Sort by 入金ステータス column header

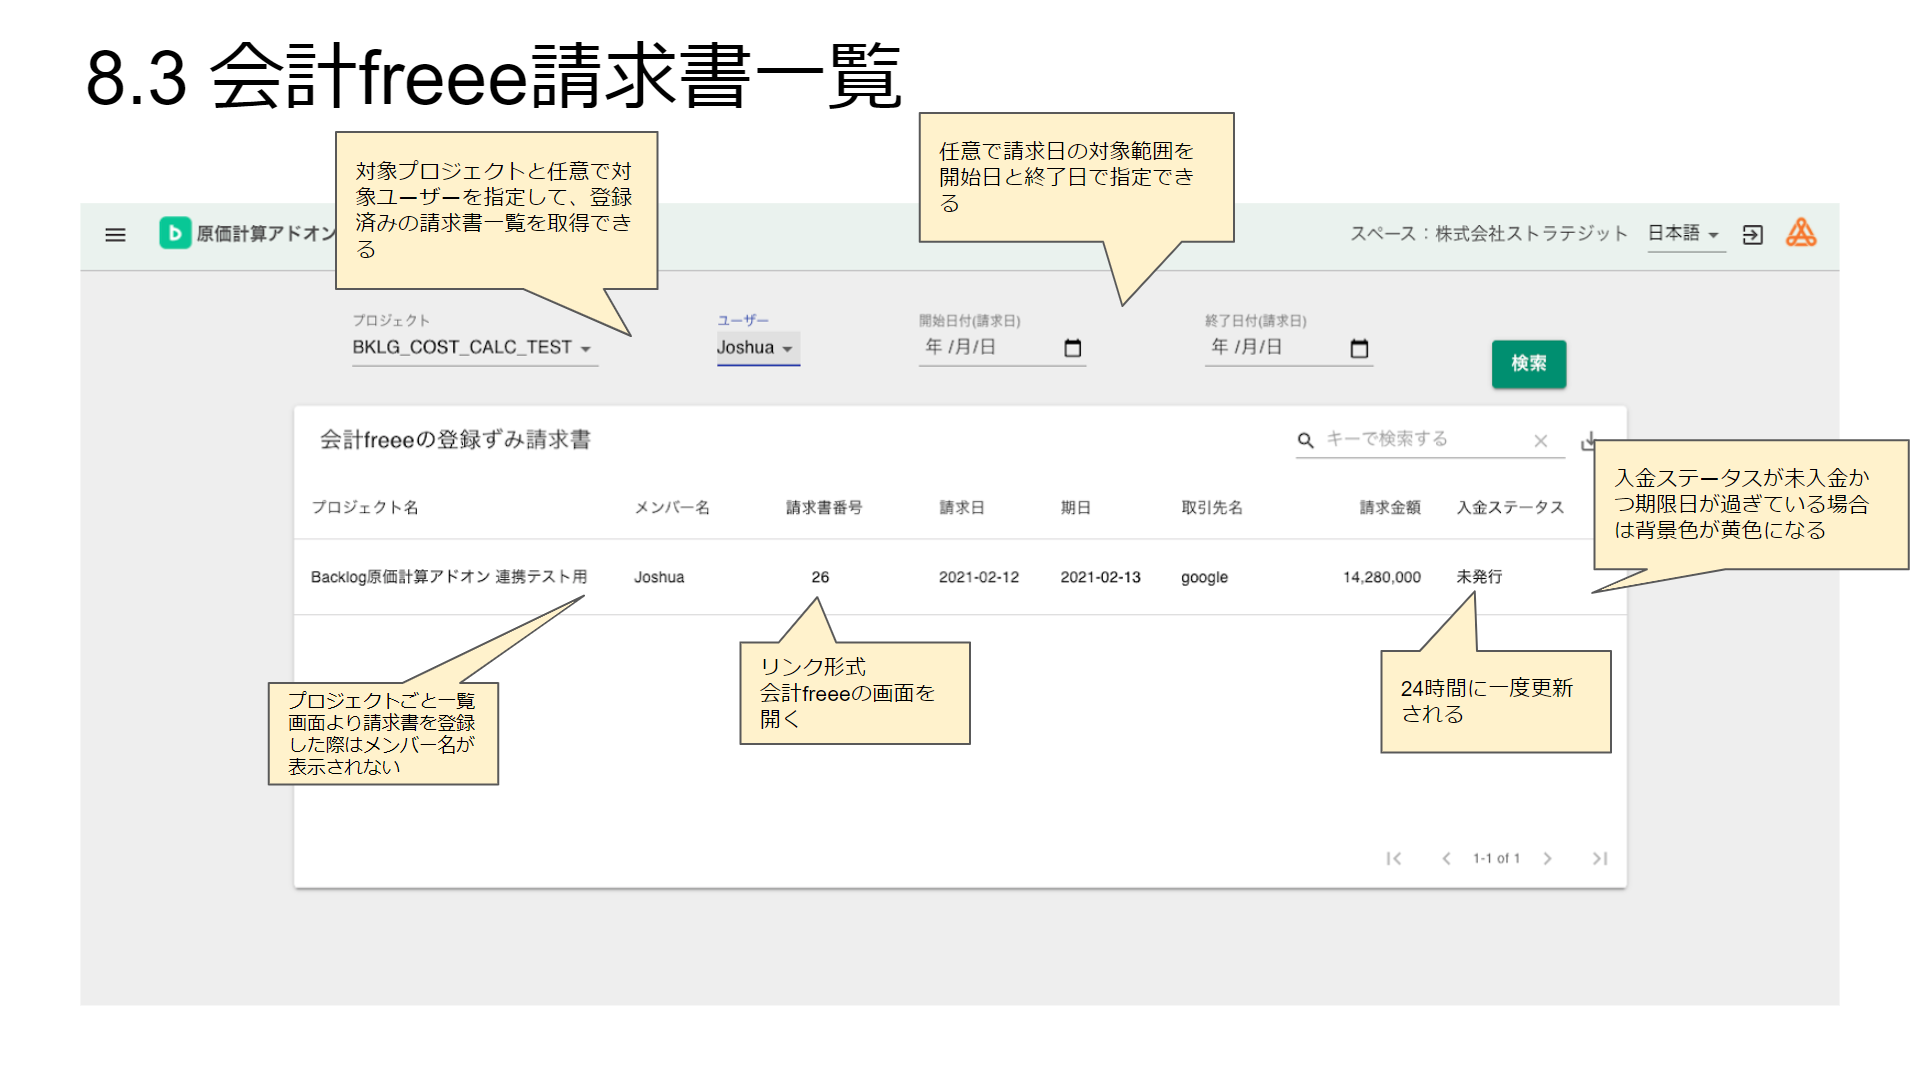(1510, 507)
